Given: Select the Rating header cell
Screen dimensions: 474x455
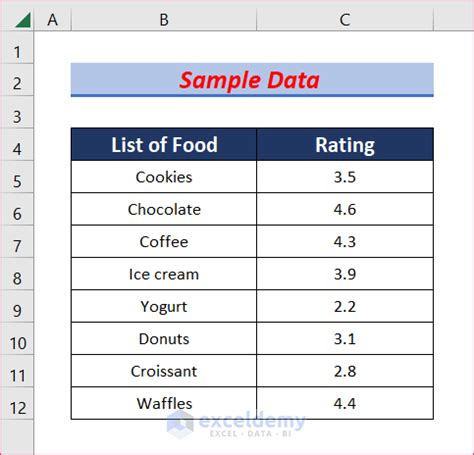Looking at the screenshot, I should [345, 144].
